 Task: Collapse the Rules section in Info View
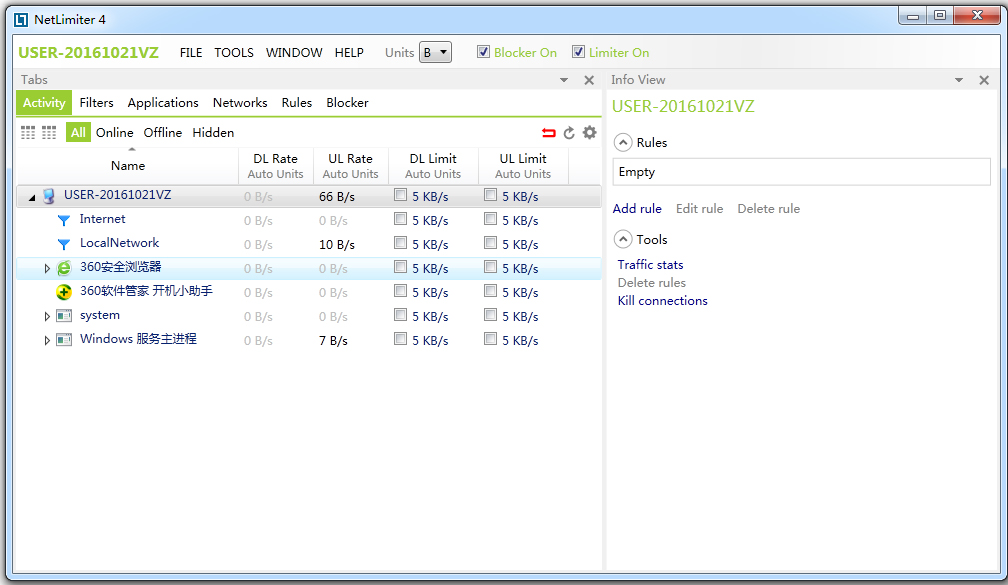[623, 143]
